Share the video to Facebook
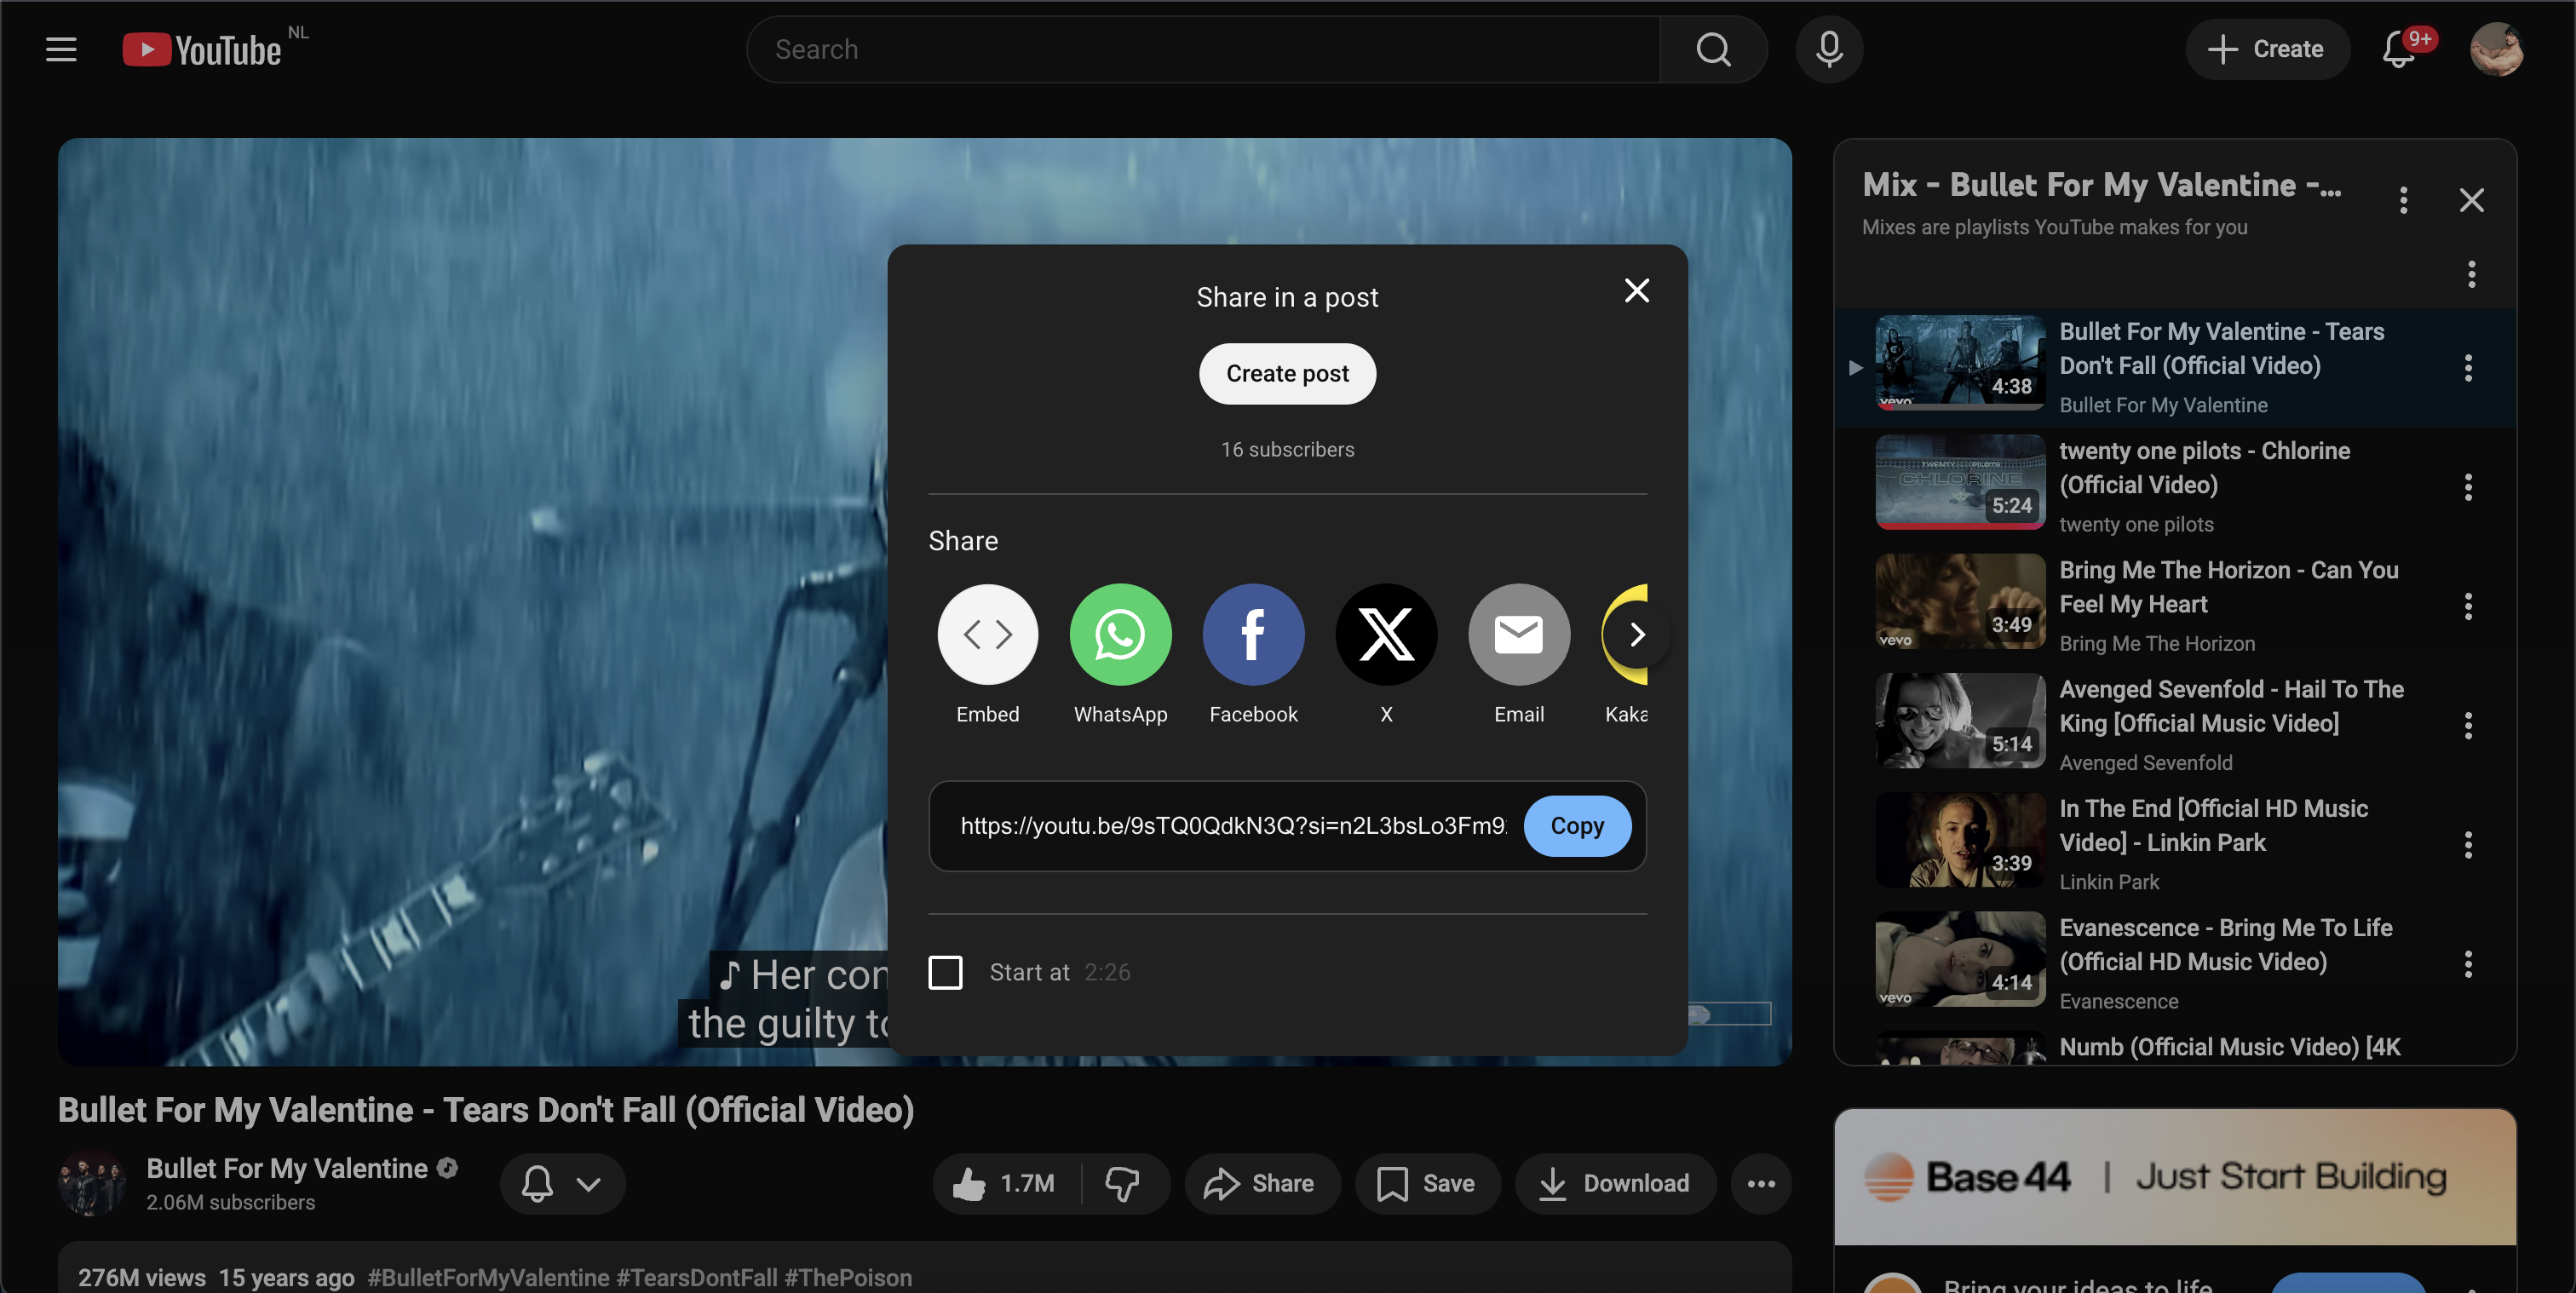The width and height of the screenshot is (2576, 1293). (1253, 634)
